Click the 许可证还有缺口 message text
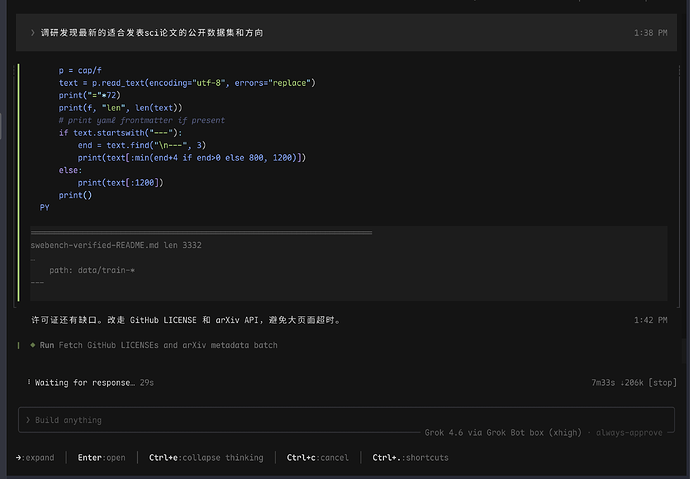 coord(186,320)
